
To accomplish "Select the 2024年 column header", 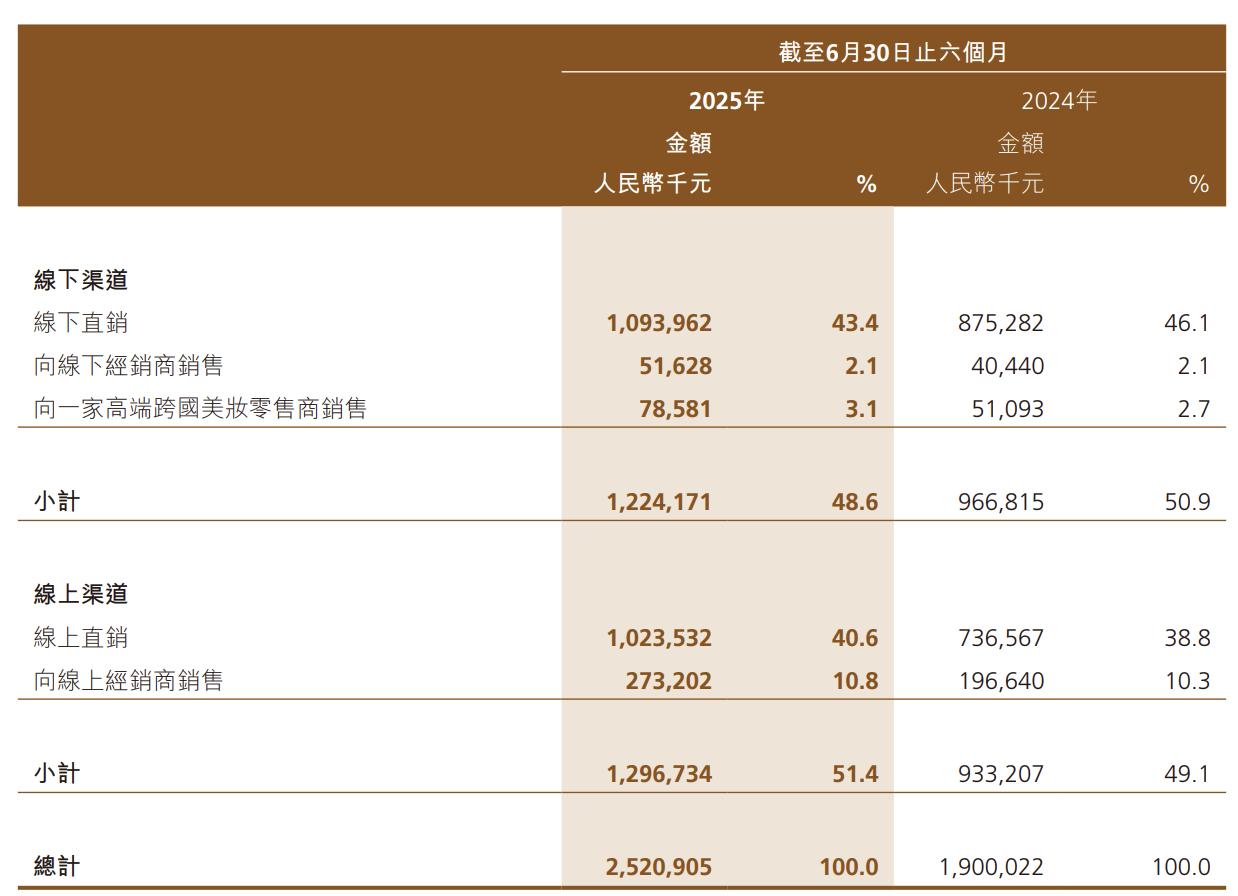I will (1059, 100).
